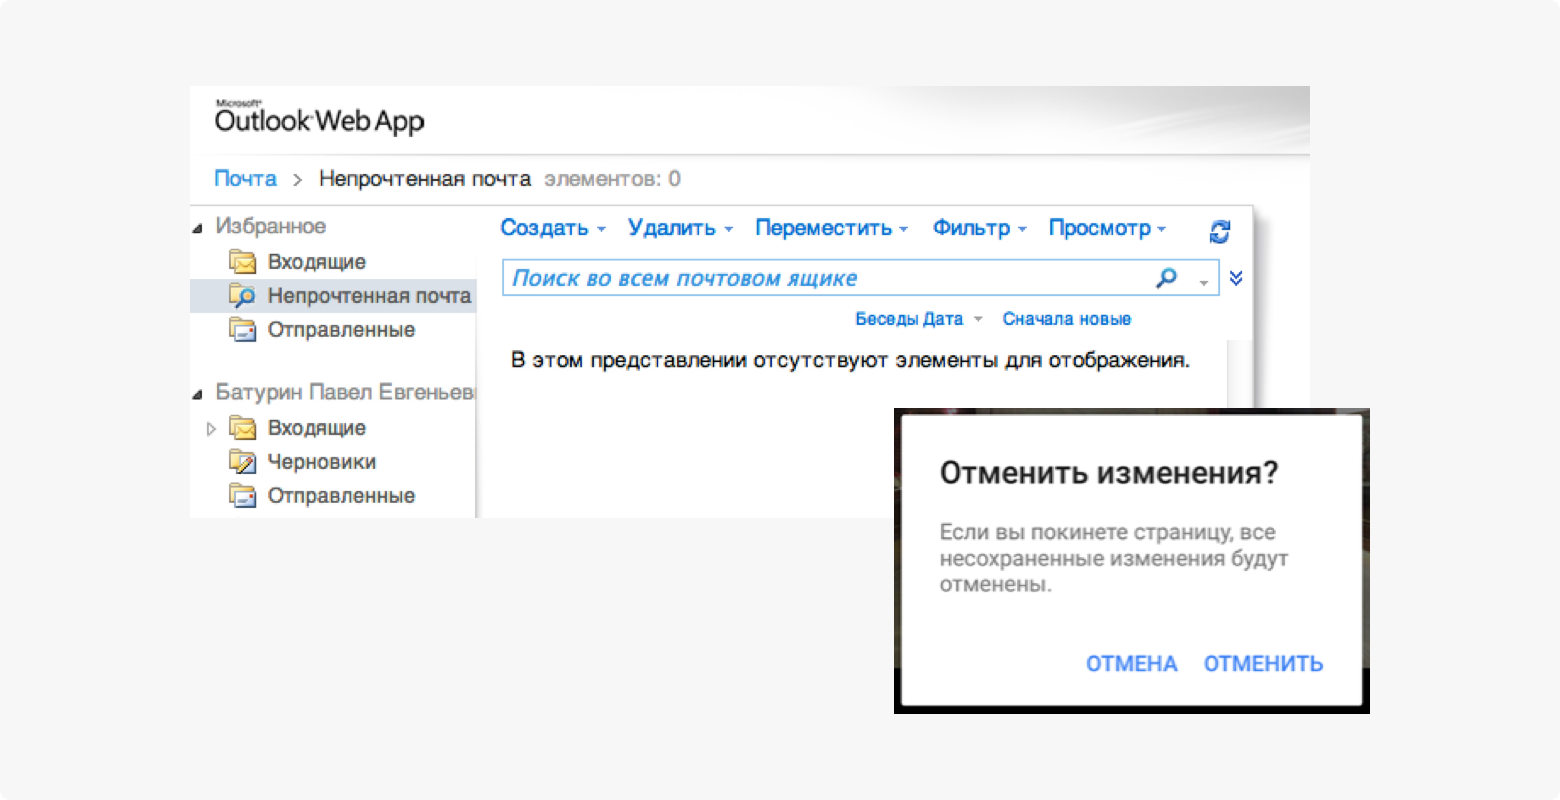This screenshot has width=1560, height=800.
Task: Click the search magnifier icon
Action: [1166, 278]
